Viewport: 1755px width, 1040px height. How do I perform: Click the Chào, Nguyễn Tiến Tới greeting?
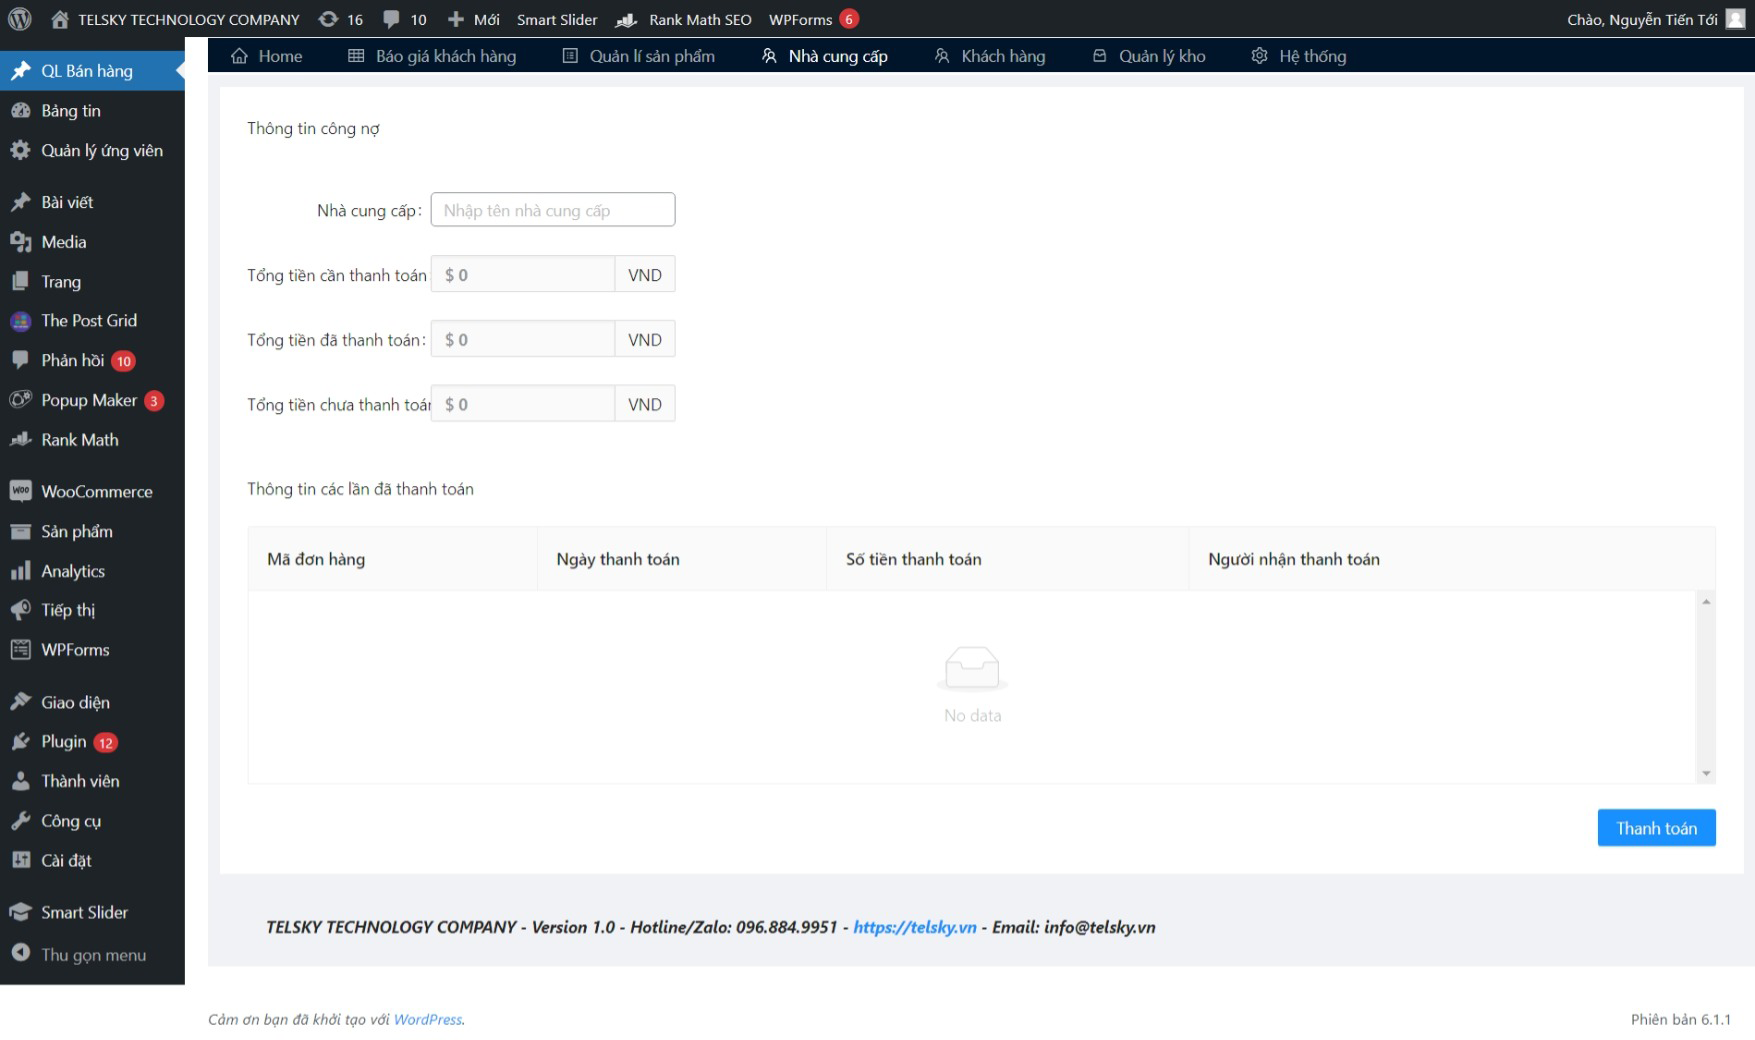click(x=1642, y=20)
